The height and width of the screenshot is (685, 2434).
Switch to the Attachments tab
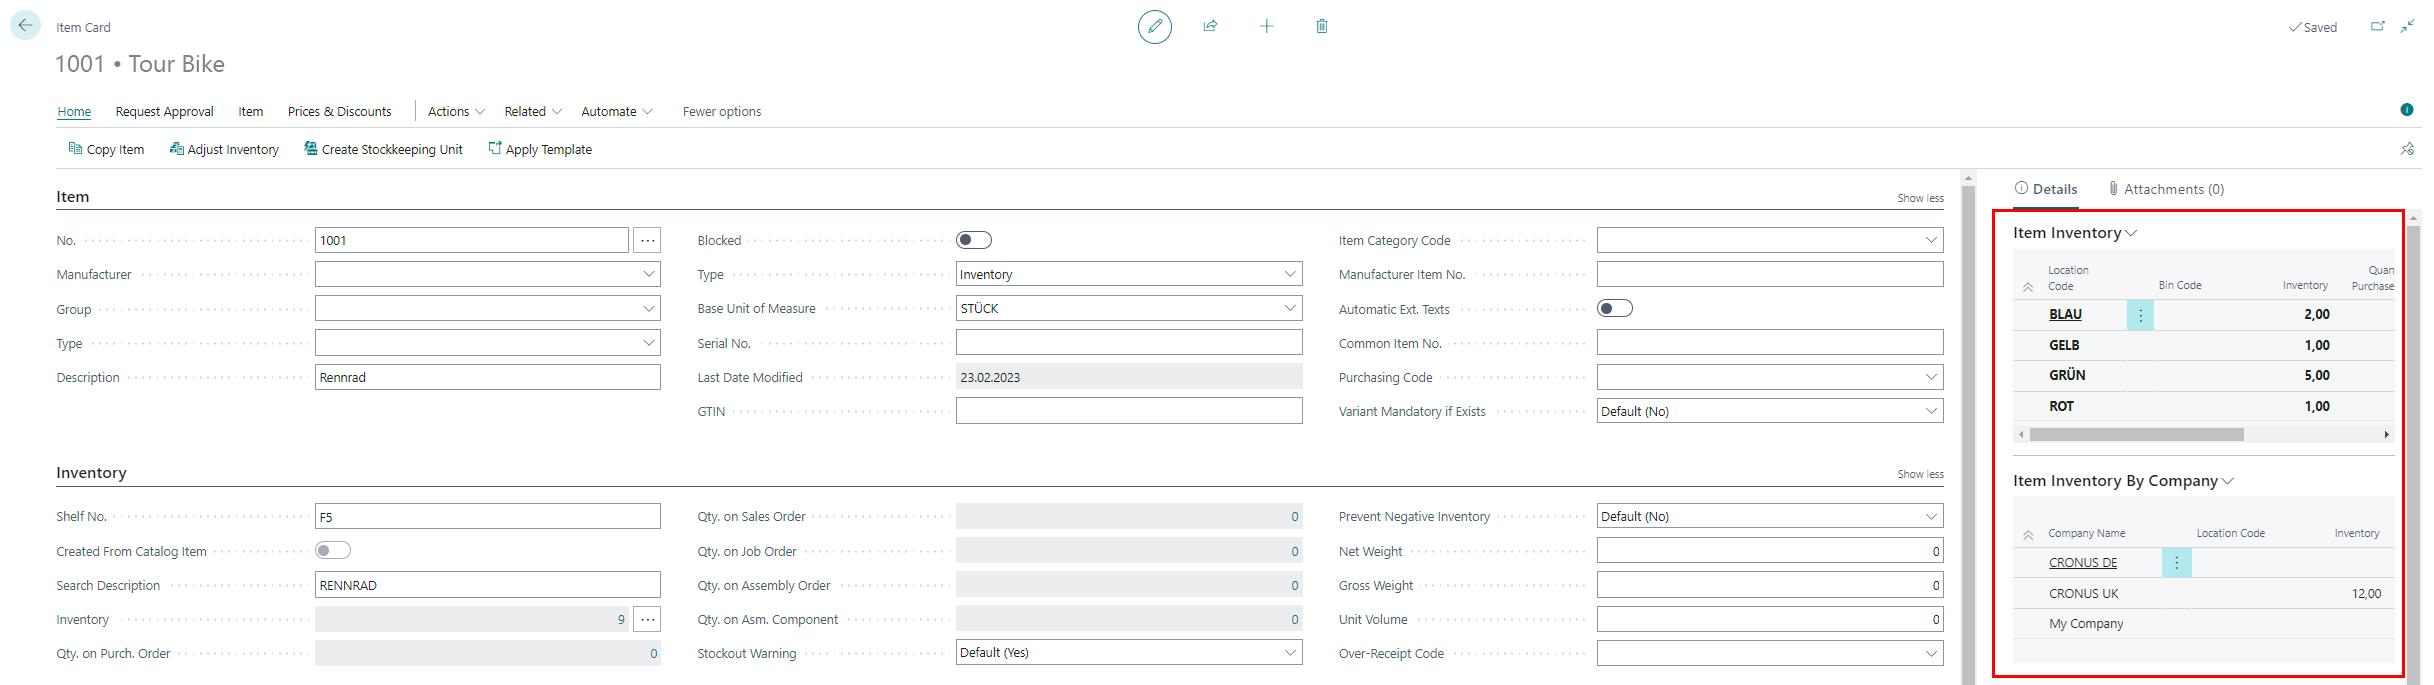coord(2166,189)
